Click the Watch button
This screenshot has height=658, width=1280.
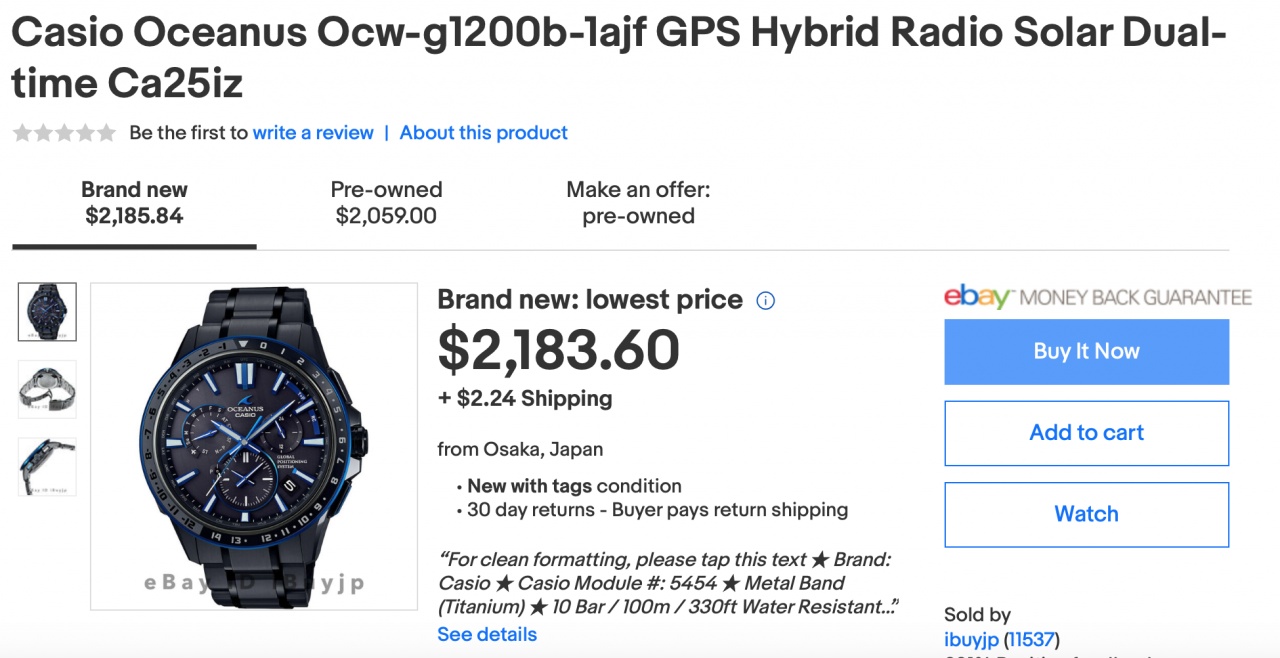[x=1086, y=514]
